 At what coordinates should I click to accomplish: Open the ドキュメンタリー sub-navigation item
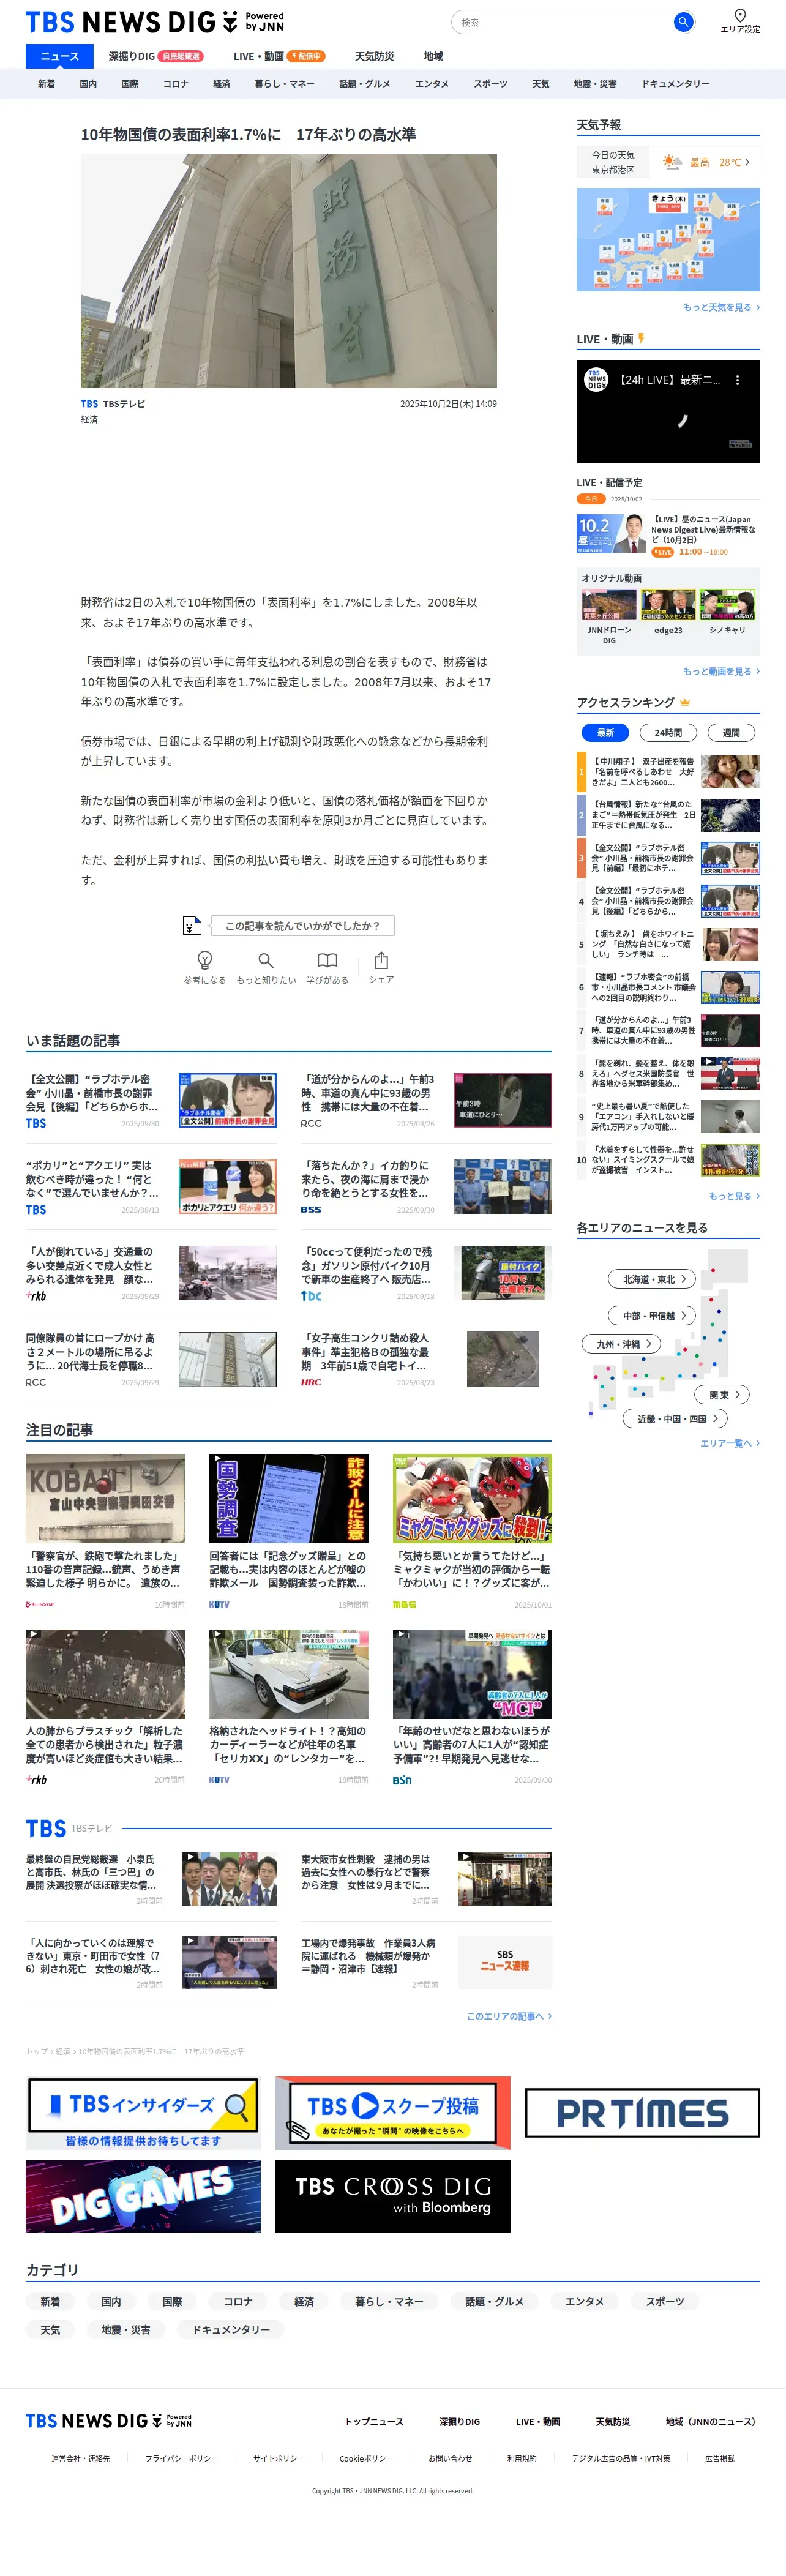(675, 84)
